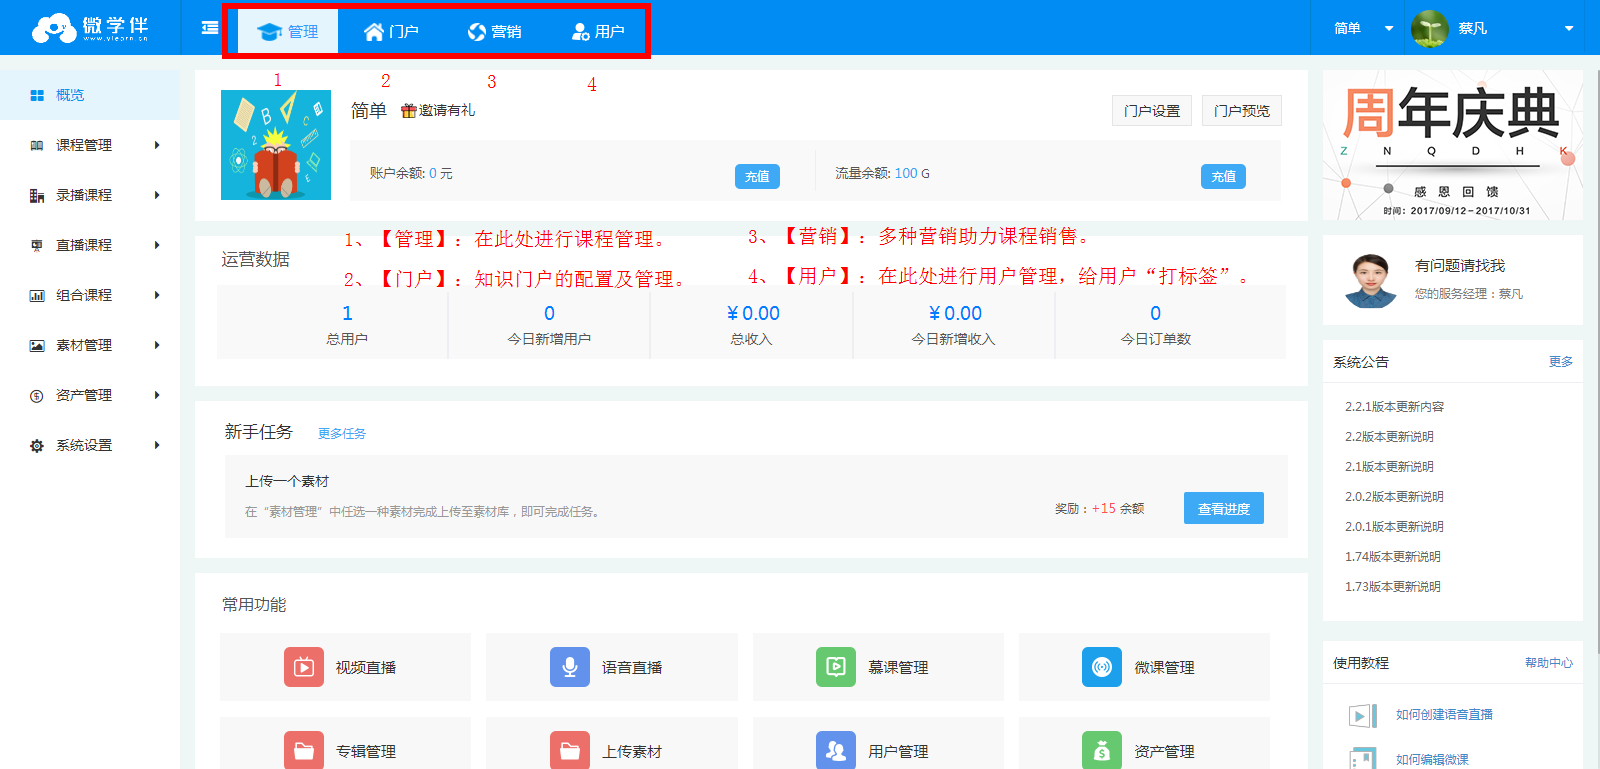This screenshot has height=769, width=1600.
Task: Switch to the 门户 top tab
Action: tap(391, 31)
